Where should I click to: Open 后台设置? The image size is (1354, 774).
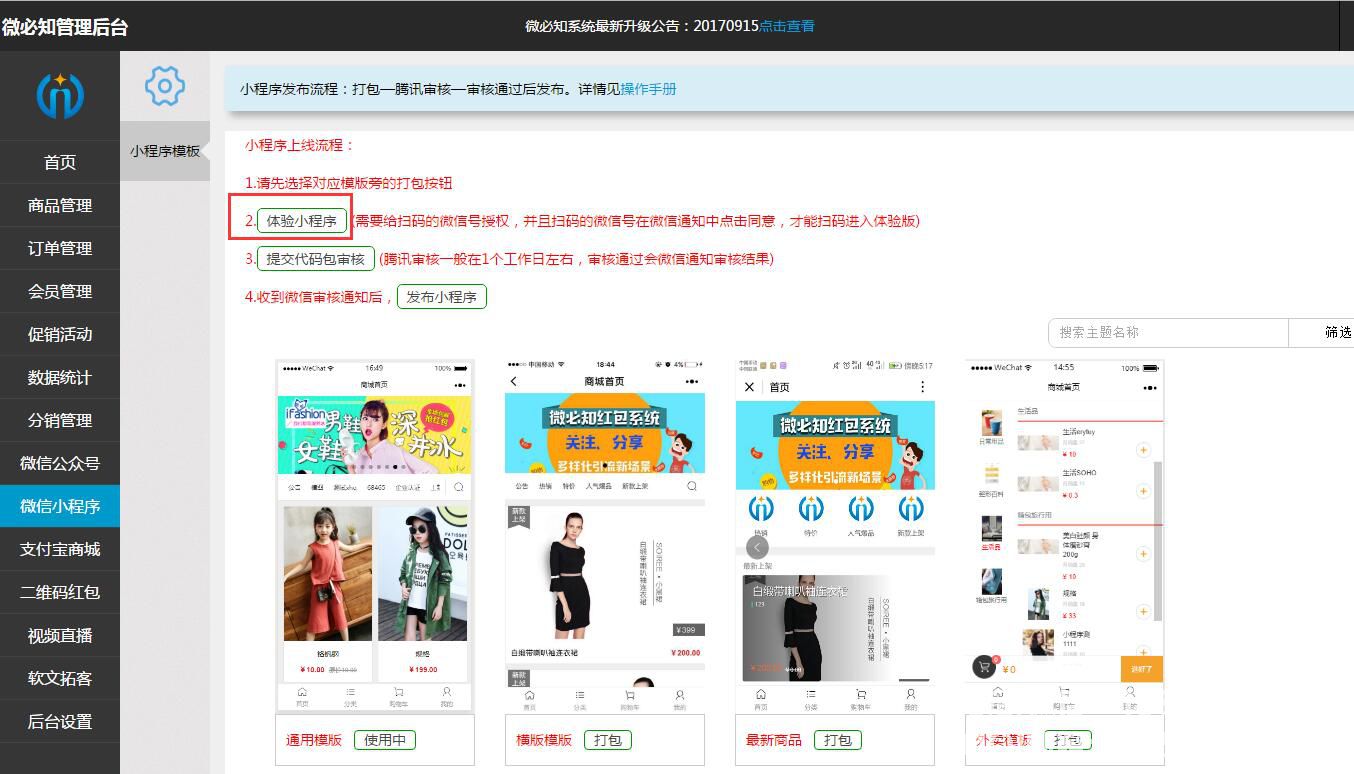pos(60,721)
